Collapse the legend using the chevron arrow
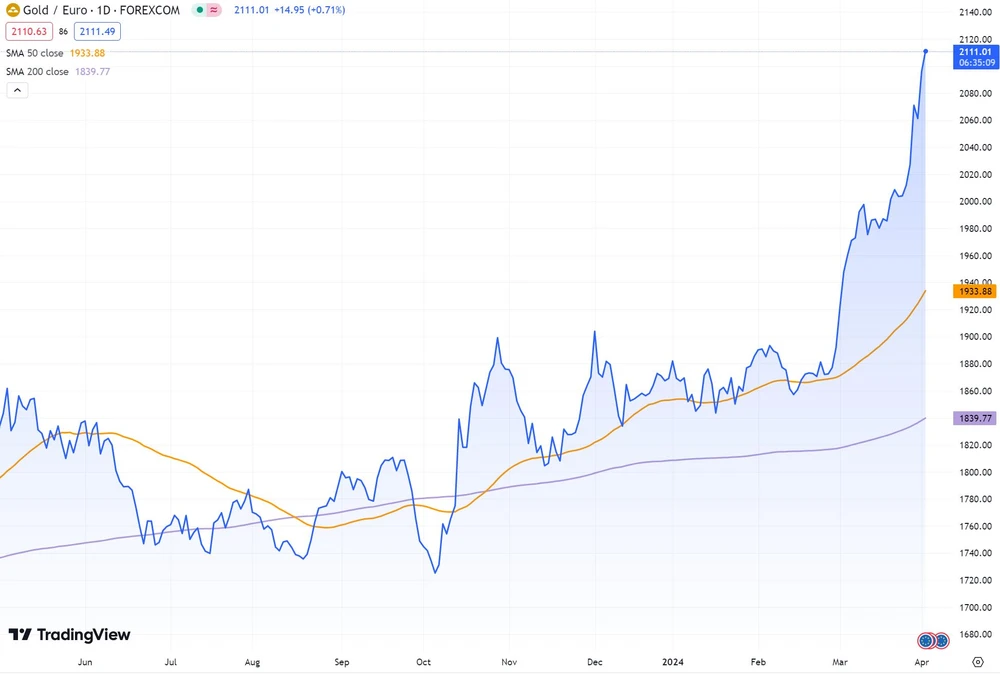Screen dimensions: 1000x674 pyautogui.click(x=17, y=90)
